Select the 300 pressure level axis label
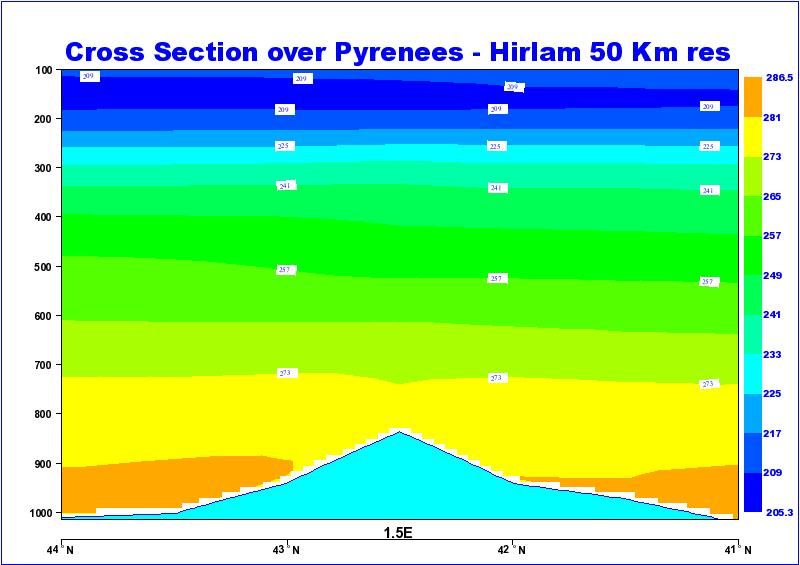 coord(44,168)
